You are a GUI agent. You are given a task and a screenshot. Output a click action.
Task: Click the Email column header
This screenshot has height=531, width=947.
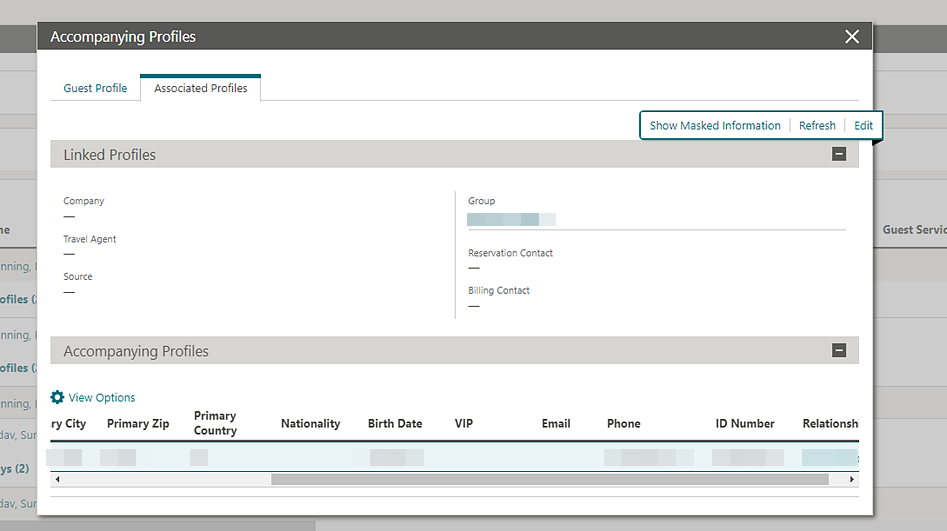pyautogui.click(x=556, y=423)
